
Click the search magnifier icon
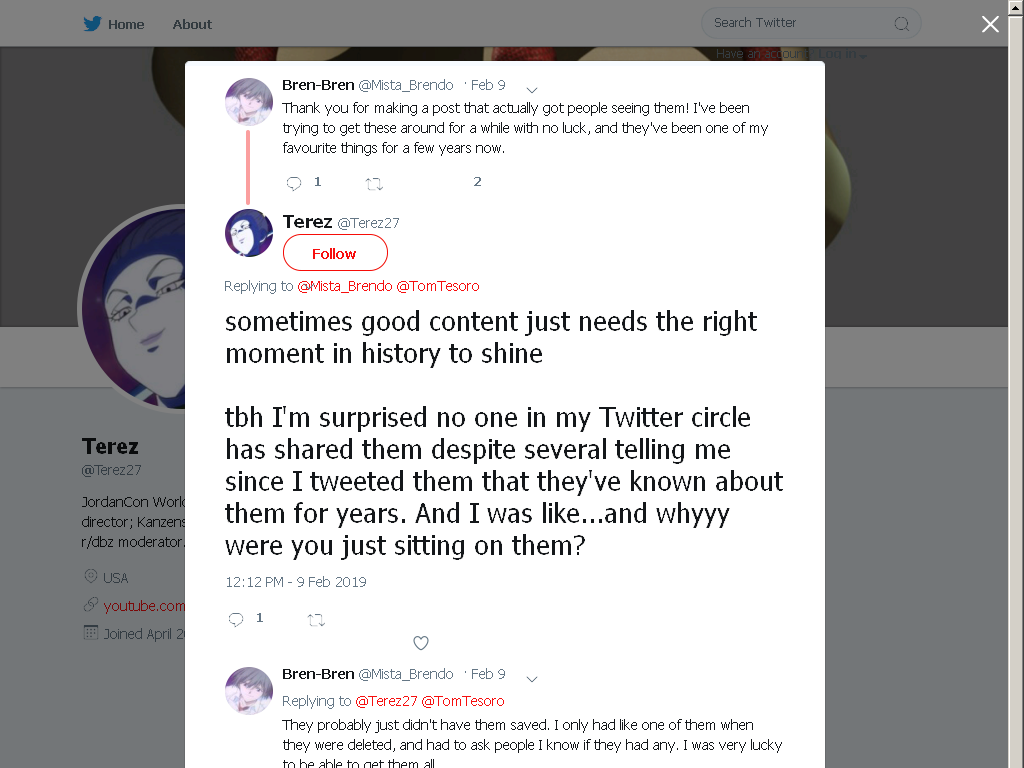[x=901, y=24]
